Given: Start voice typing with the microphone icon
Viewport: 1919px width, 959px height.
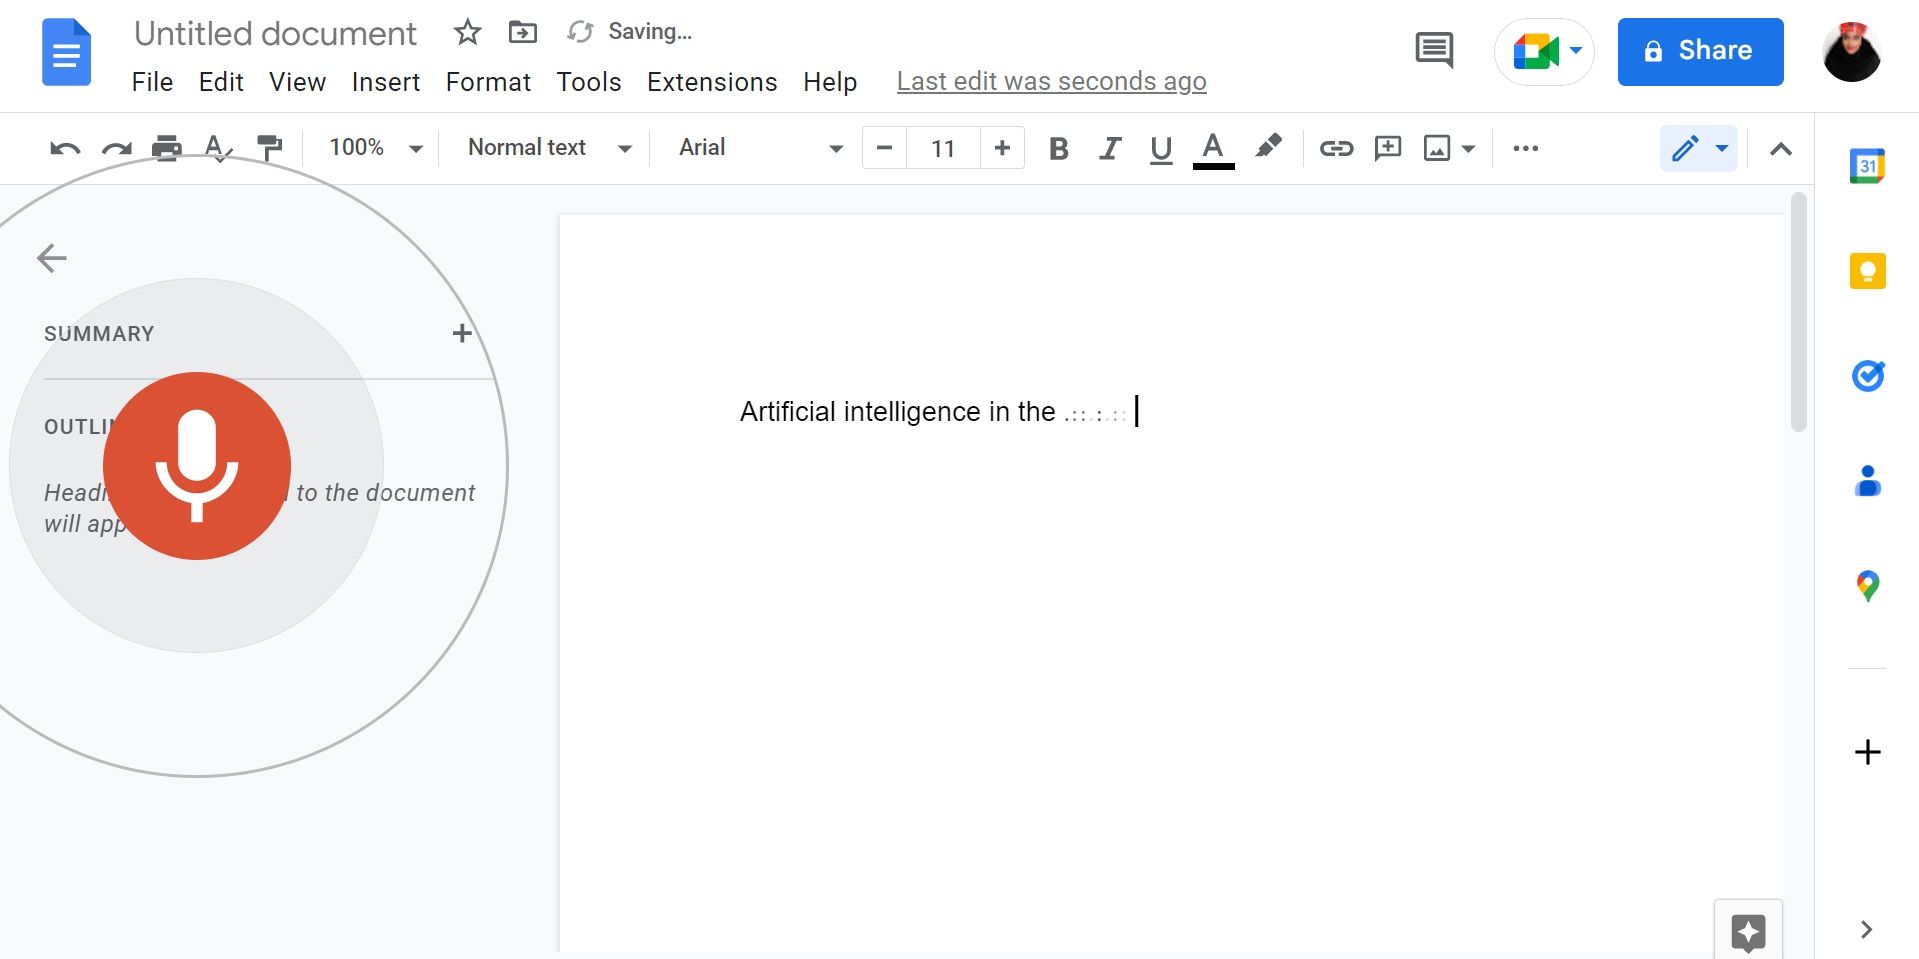Looking at the screenshot, I should coord(196,465).
